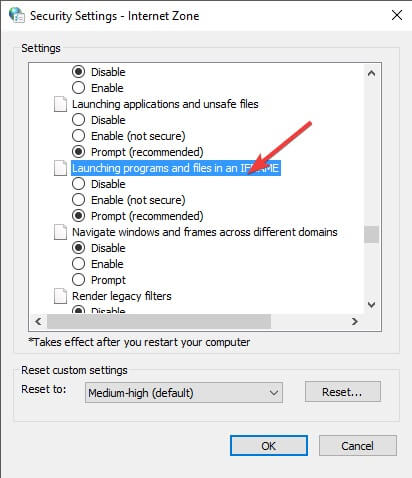Click page icon beside Navigate windows and frames
412x478 pixels.
(x=60, y=232)
